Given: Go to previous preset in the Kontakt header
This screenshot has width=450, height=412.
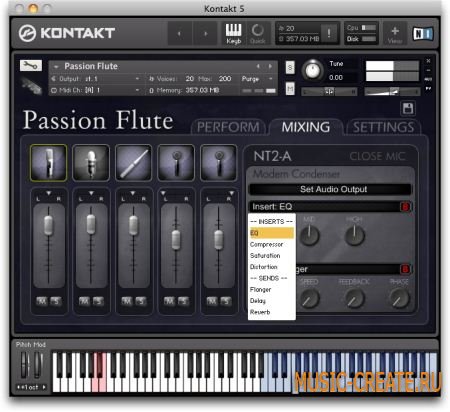Looking at the screenshot, I should point(179,33).
